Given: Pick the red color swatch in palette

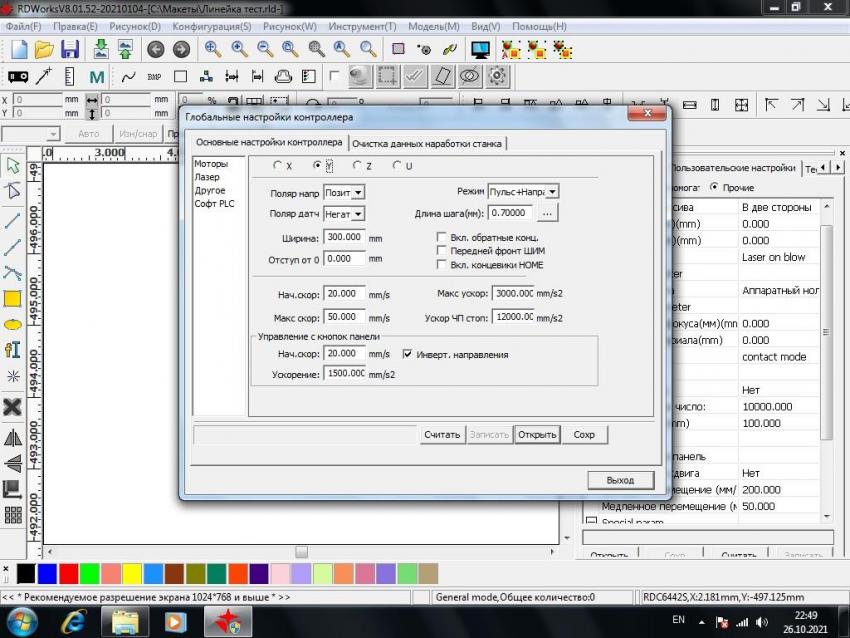Looking at the screenshot, I should [x=68, y=573].
